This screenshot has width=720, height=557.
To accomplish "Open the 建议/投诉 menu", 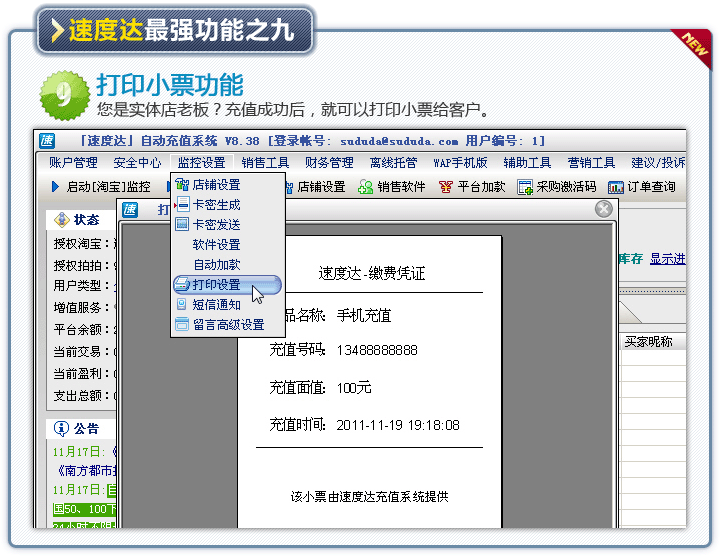I will 658,163.
